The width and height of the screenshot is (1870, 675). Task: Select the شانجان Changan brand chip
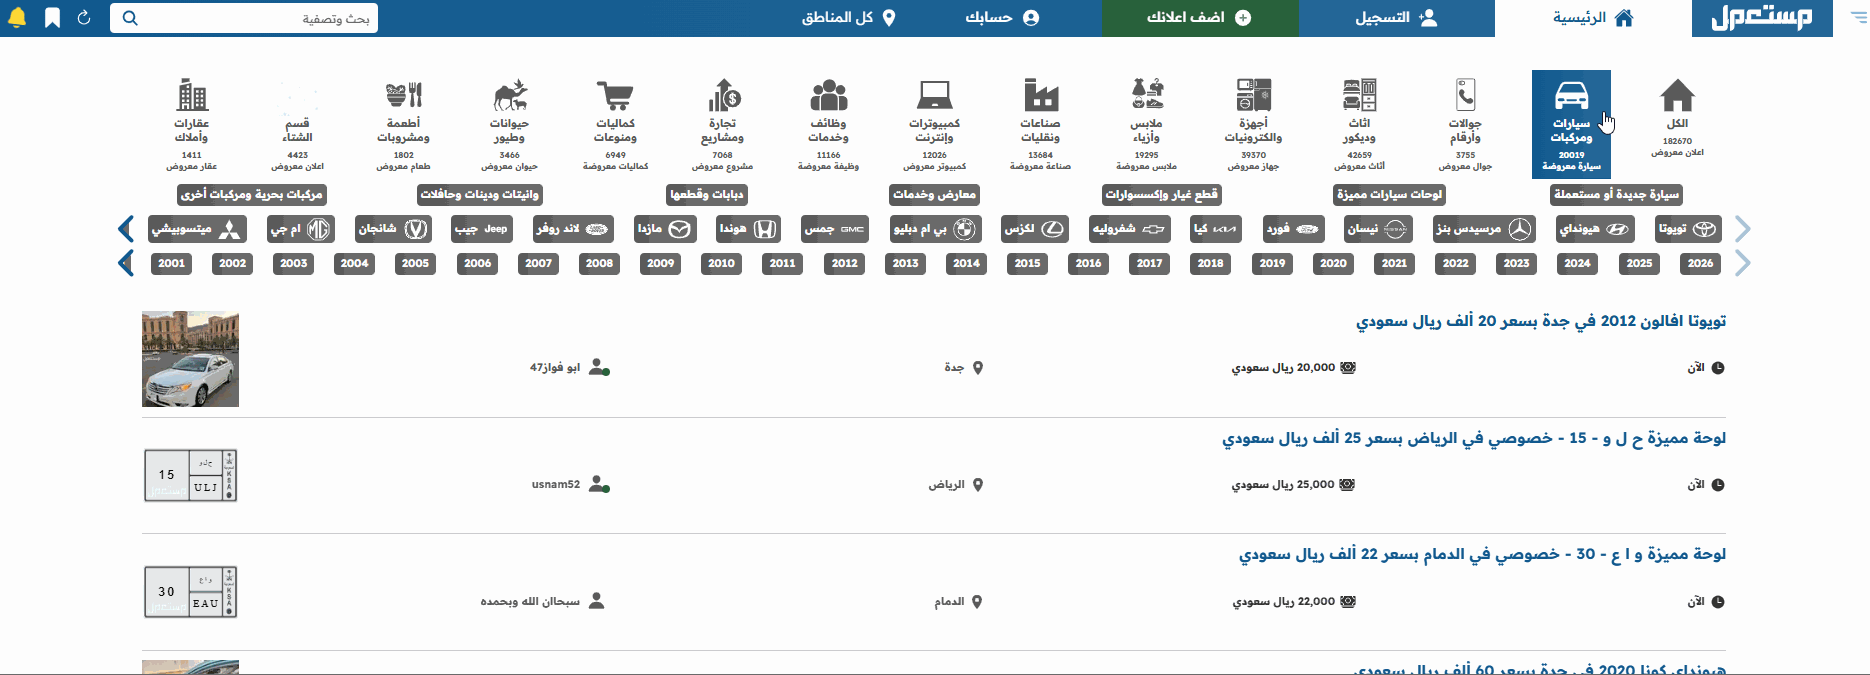point(393,229)
